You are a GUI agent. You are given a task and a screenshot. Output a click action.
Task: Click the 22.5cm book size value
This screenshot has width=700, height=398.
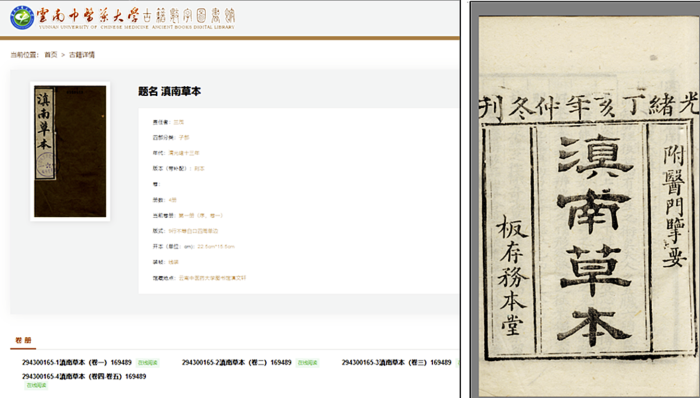216,246
